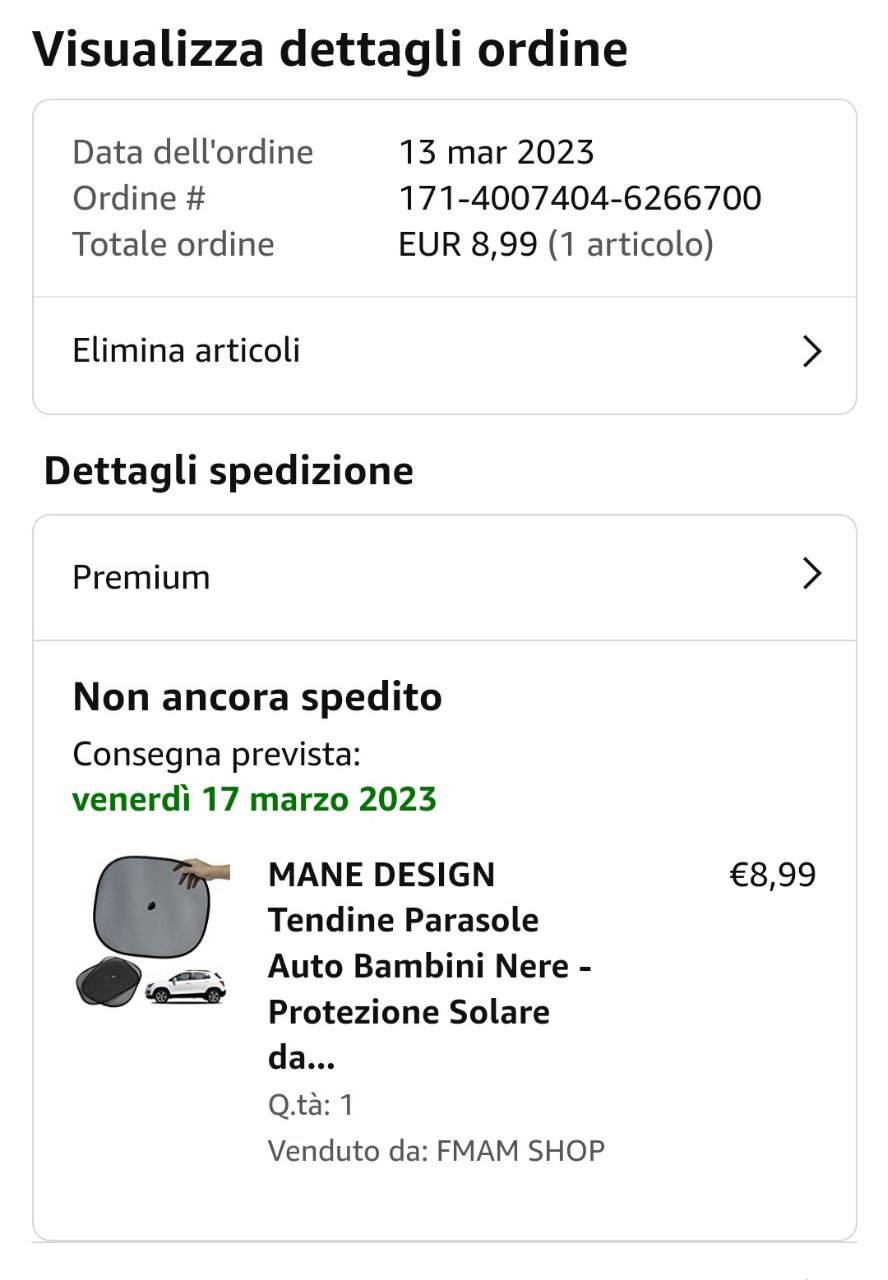Tap the Data dell'ordine label
The image size is (888, 1280).
click(192, 152)
